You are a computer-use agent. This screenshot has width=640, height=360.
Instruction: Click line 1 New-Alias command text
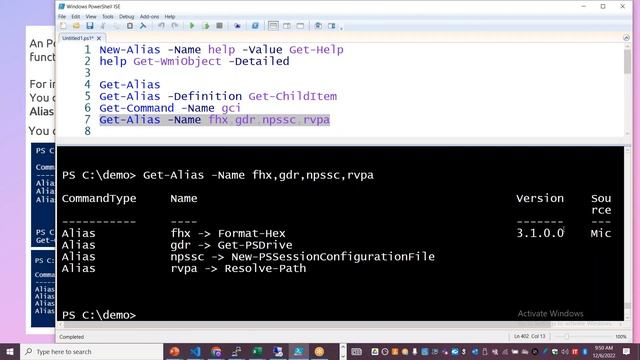coord(221,50)
